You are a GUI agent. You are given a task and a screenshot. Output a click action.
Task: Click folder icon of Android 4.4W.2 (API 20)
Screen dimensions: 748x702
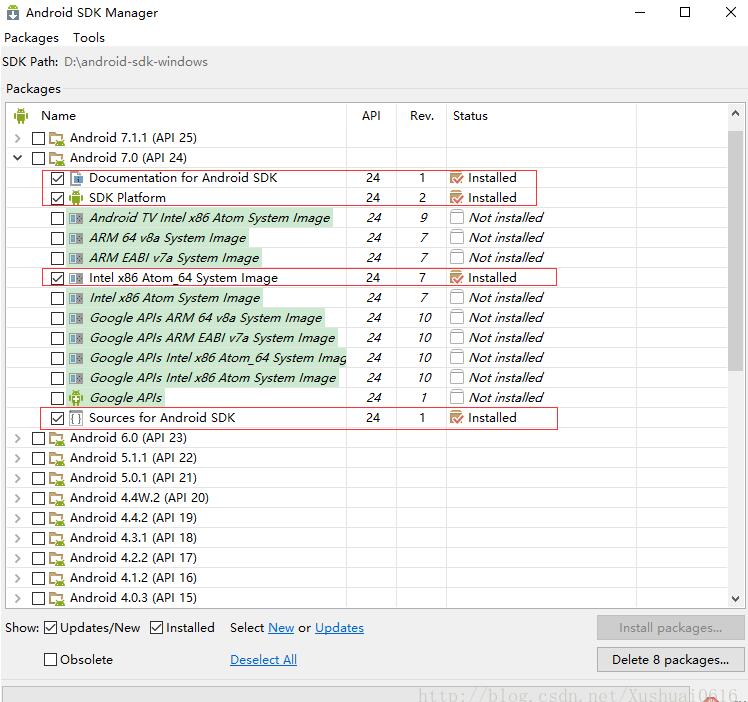[x=57, y=498]
